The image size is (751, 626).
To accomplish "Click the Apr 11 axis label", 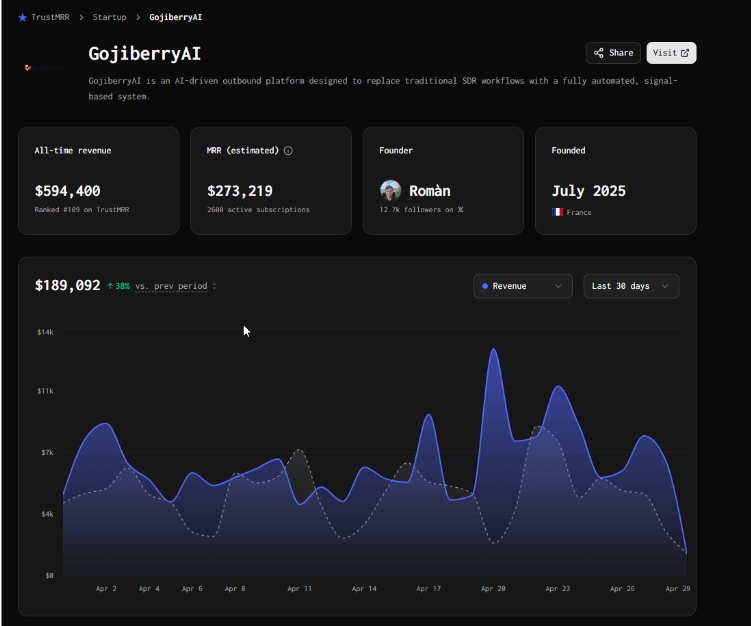I will coord(299,589).
